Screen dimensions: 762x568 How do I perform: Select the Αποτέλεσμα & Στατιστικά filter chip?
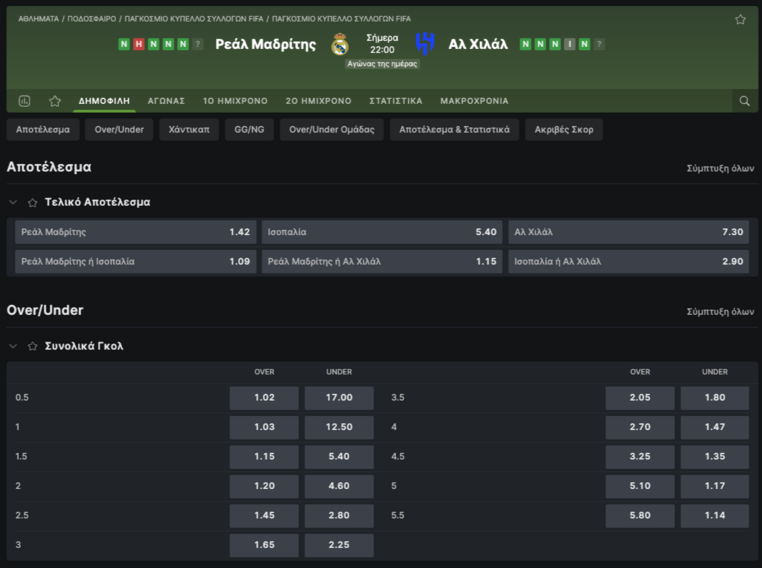(x=454, y=130)
